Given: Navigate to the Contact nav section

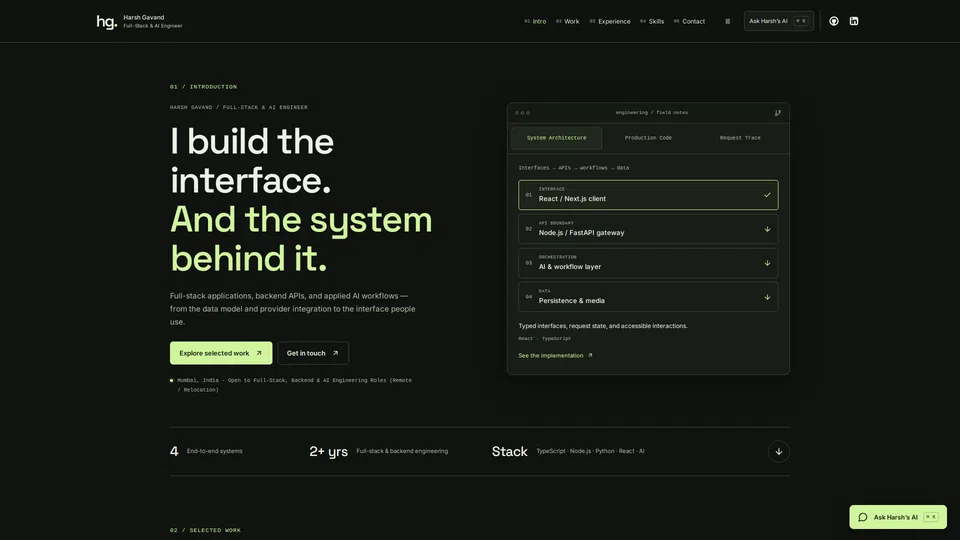Looking at the screenshot, I should point(689,21).
